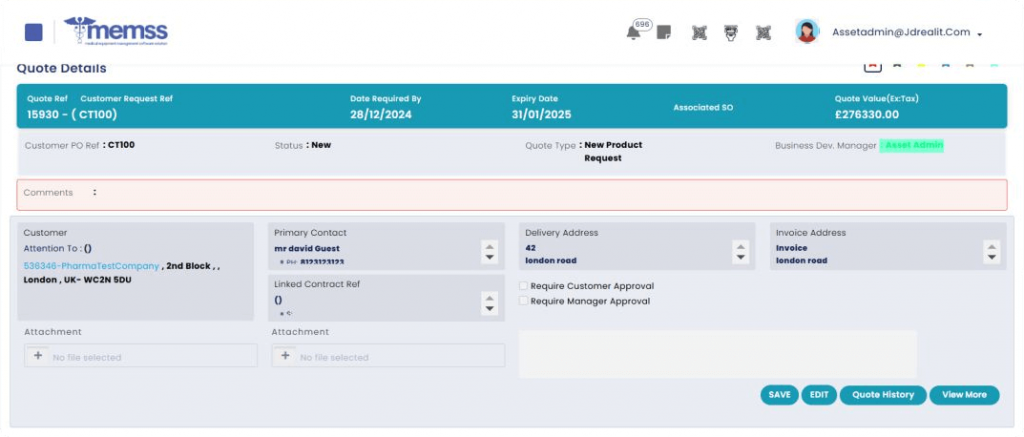1024x437 pixels.
Task: Open the notifications bell showing 696
Action: 633,33
